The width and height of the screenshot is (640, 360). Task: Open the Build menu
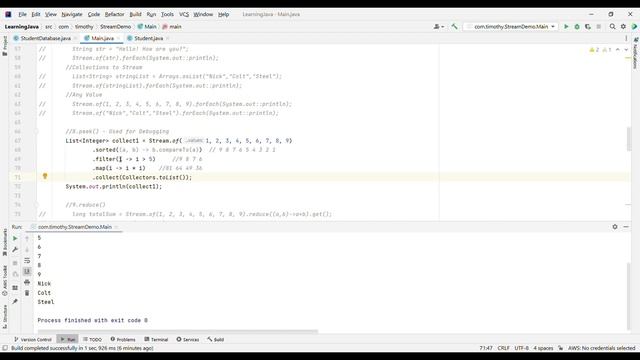pyautogui.click(x=135, y=14)
